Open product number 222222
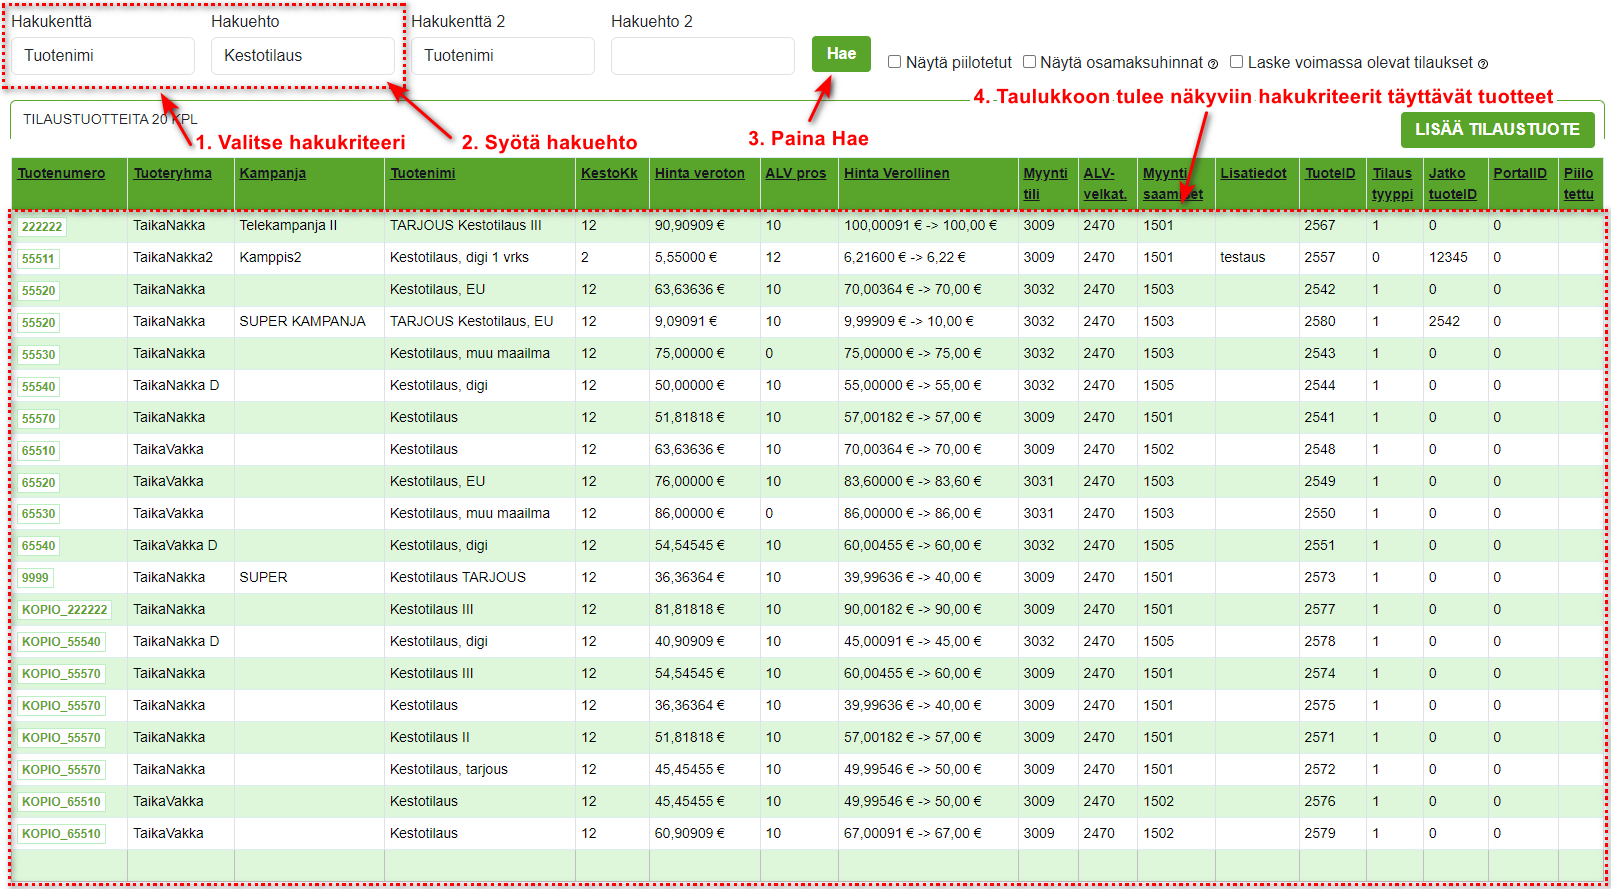This screenshot has height=889, width=1611. (42, 227)
